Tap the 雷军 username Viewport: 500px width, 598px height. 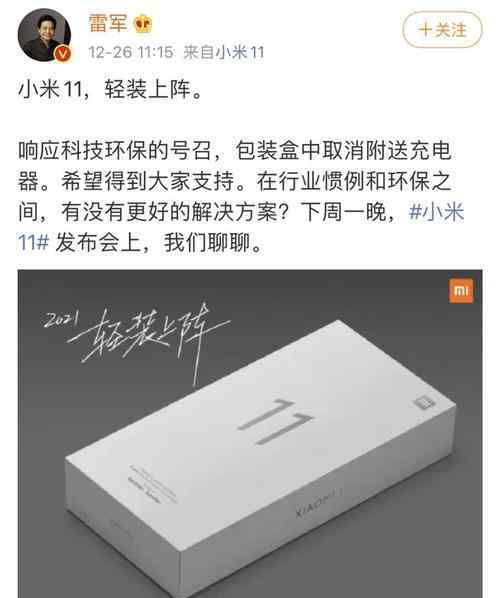pos(108,23)
